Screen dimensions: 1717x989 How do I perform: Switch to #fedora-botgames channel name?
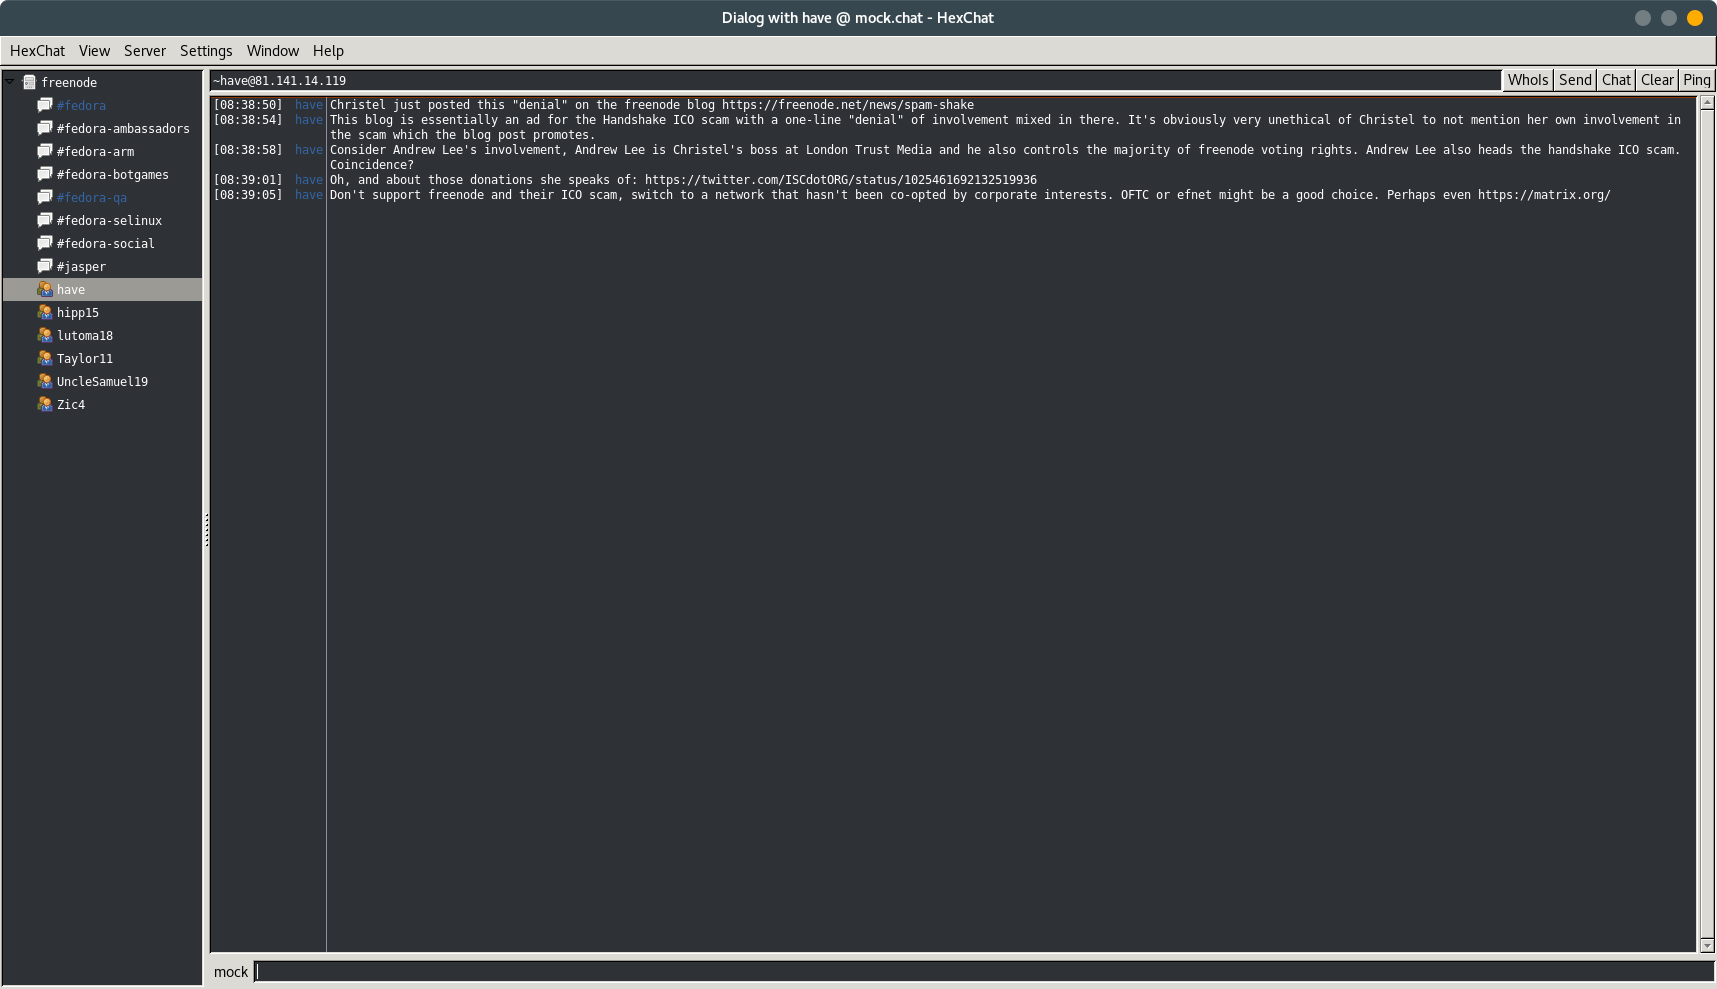[113, 174]
